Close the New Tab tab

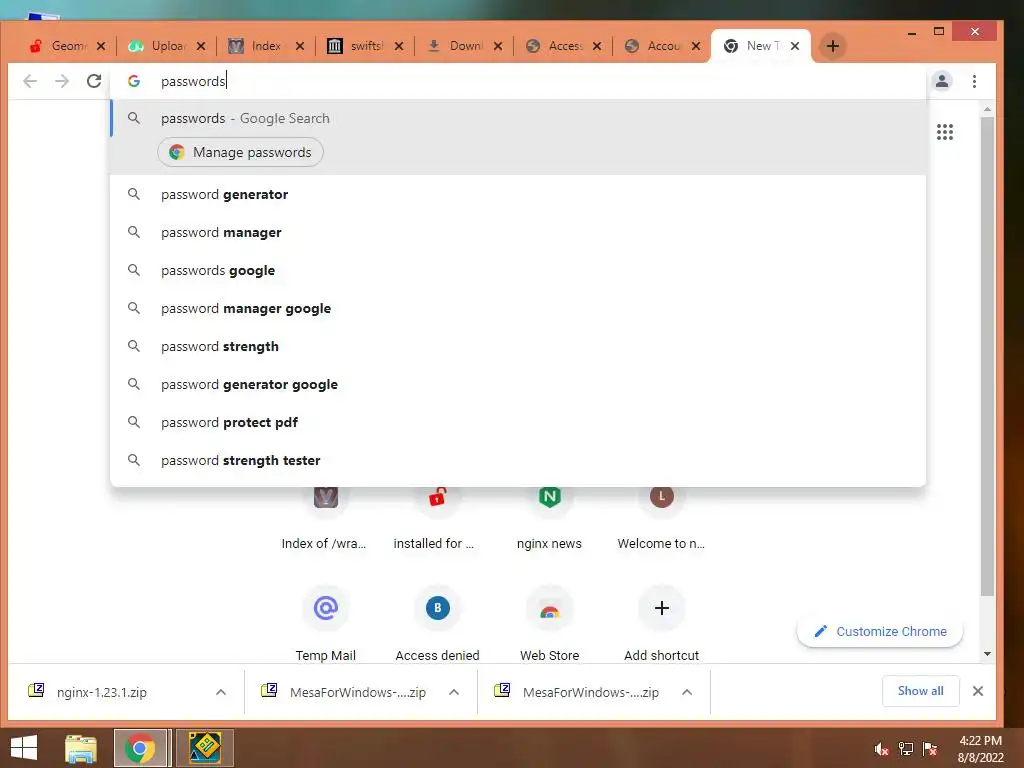[795, 46]
